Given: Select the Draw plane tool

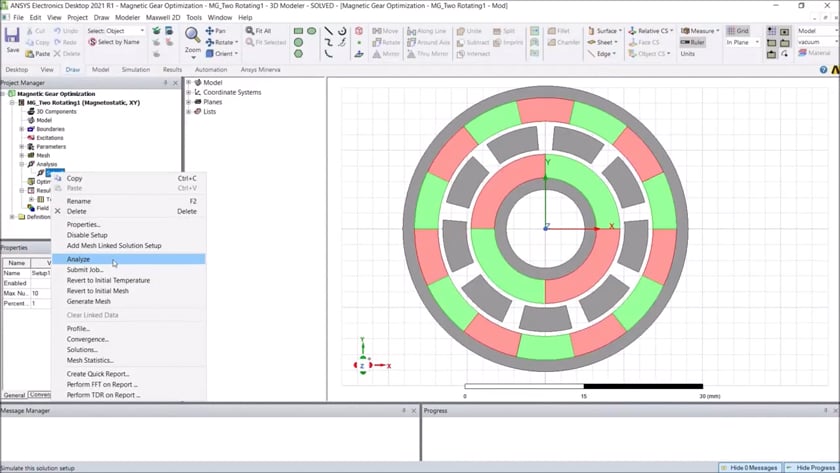Looking at the screenshot, I should point(359,54).
